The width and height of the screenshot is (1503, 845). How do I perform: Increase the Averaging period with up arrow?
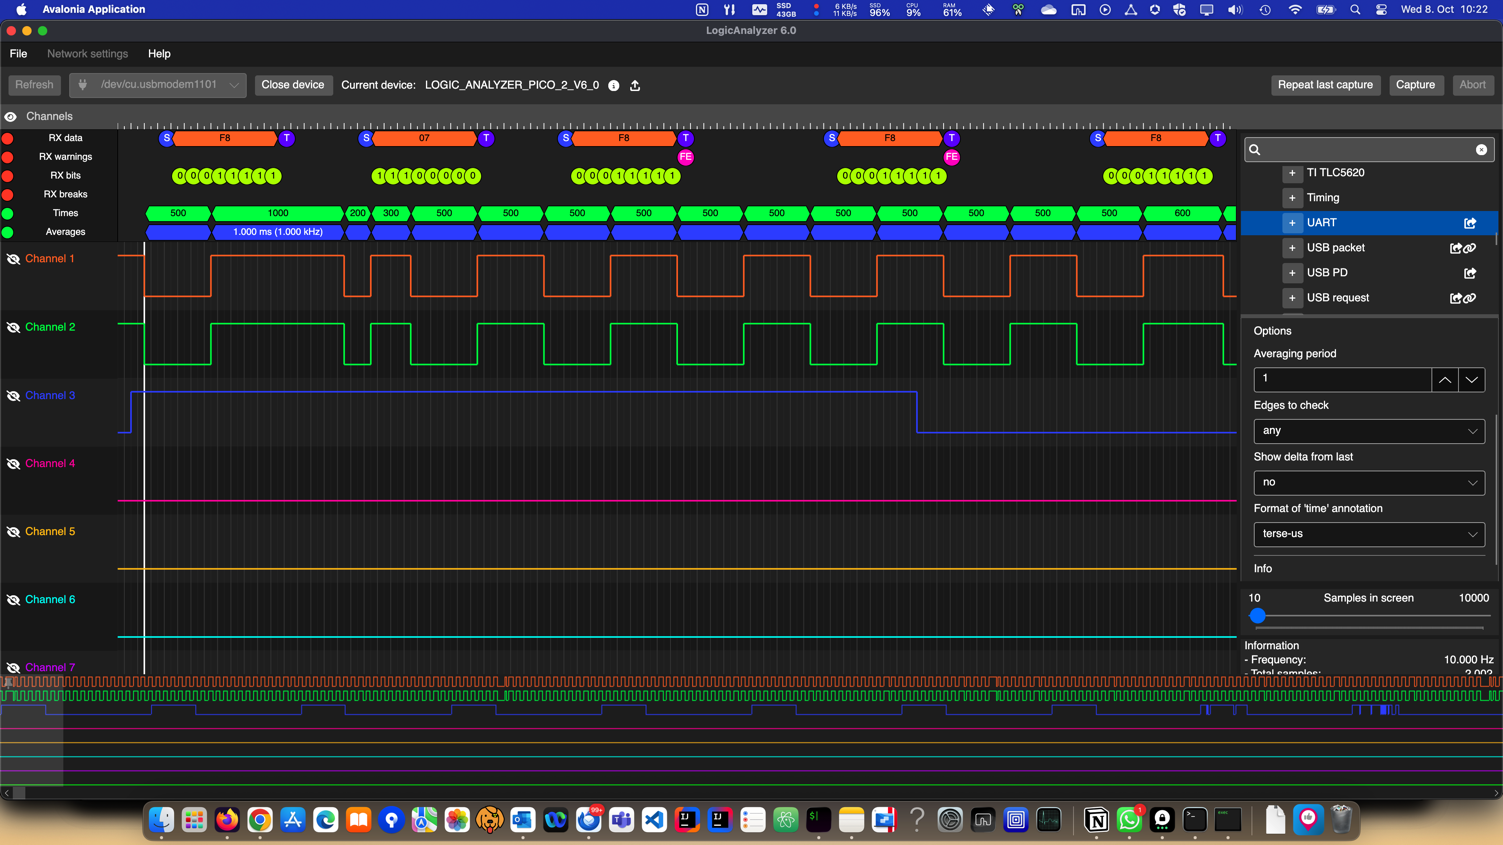[1445, 380]
